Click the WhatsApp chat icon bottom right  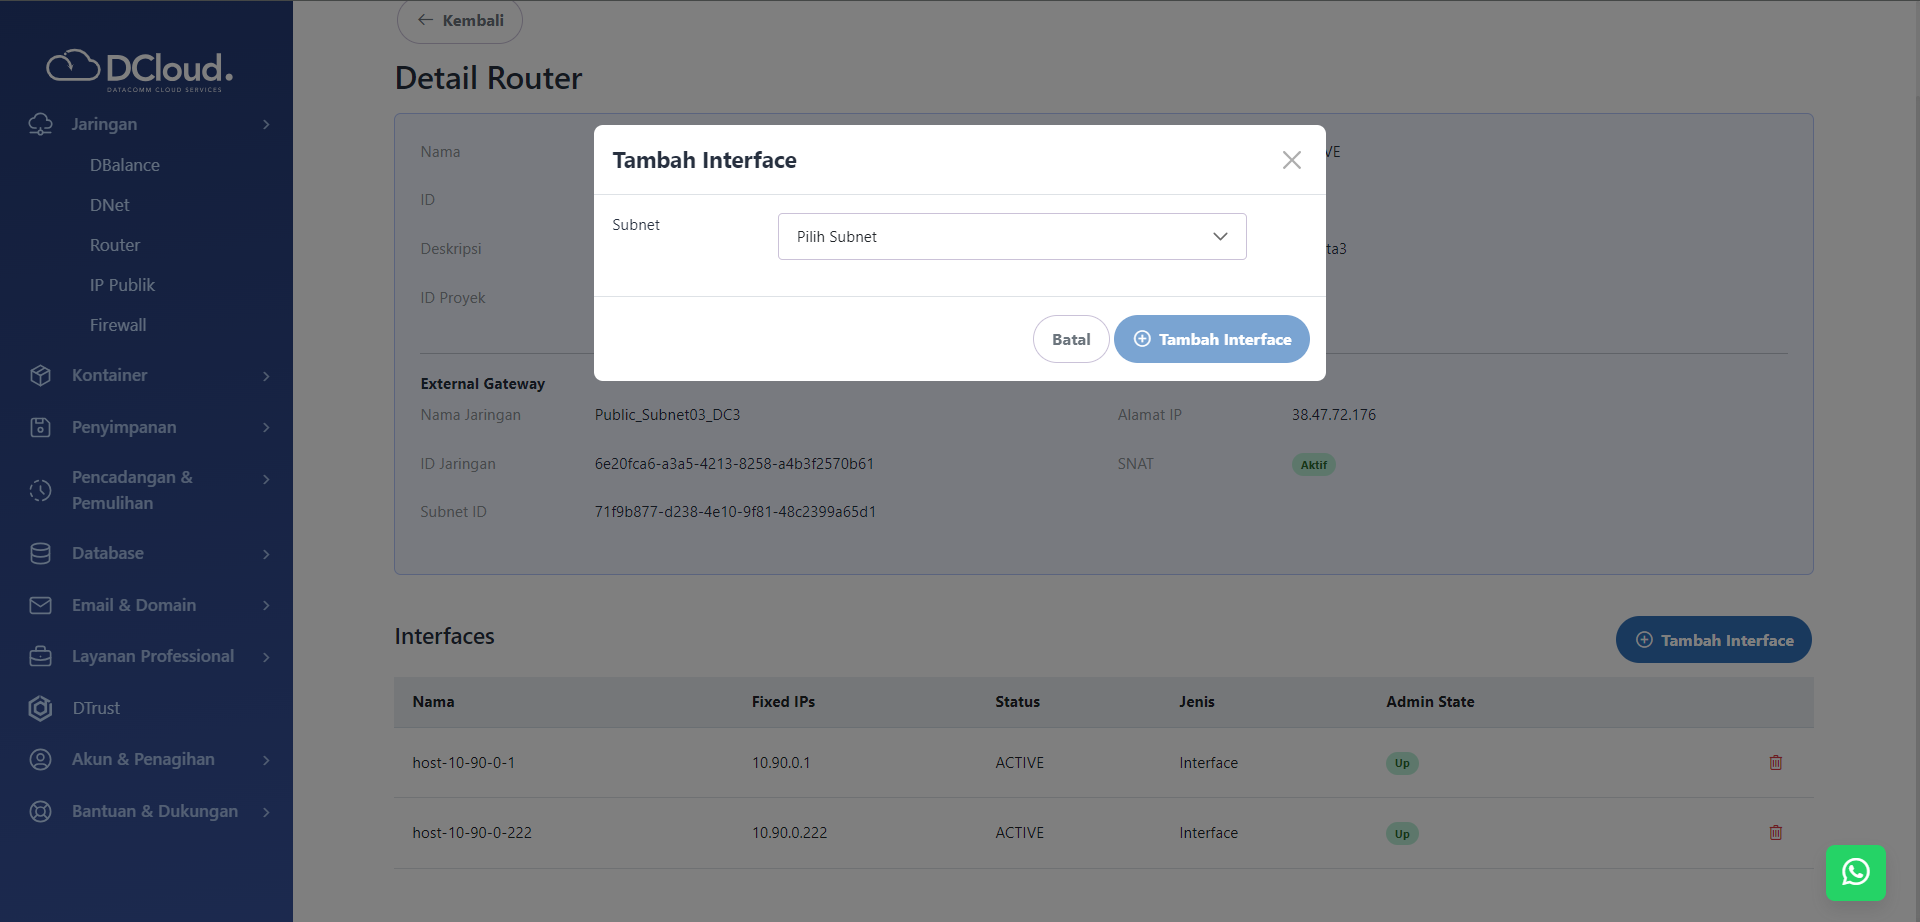[1856, 873]
